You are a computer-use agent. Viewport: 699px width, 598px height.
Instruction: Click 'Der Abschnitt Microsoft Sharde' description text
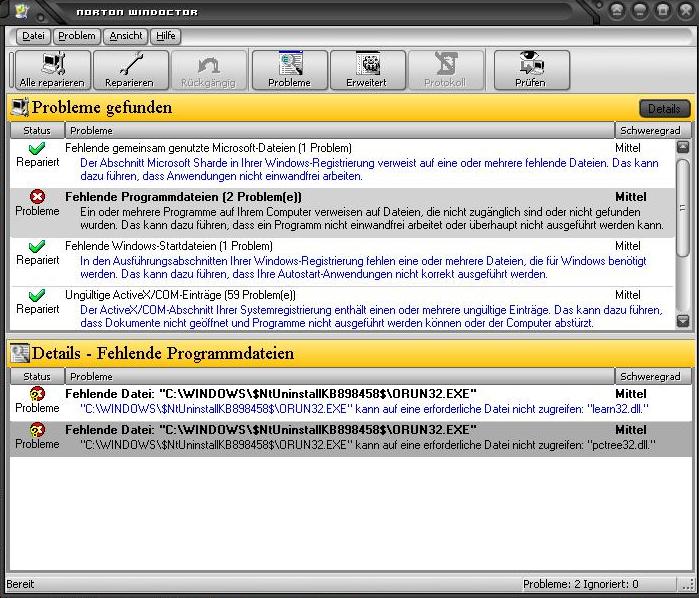pyautogui.click(x=369, y=169)
